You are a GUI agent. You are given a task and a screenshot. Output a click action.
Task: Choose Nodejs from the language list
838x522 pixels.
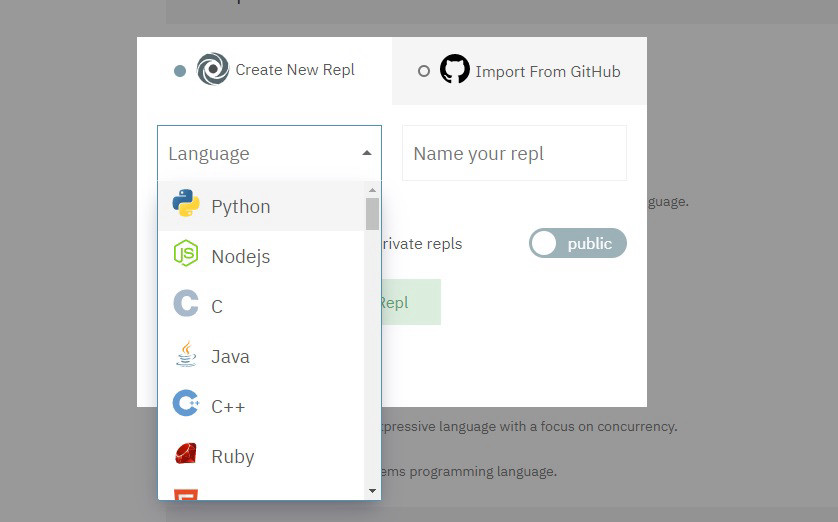(261, 256)
